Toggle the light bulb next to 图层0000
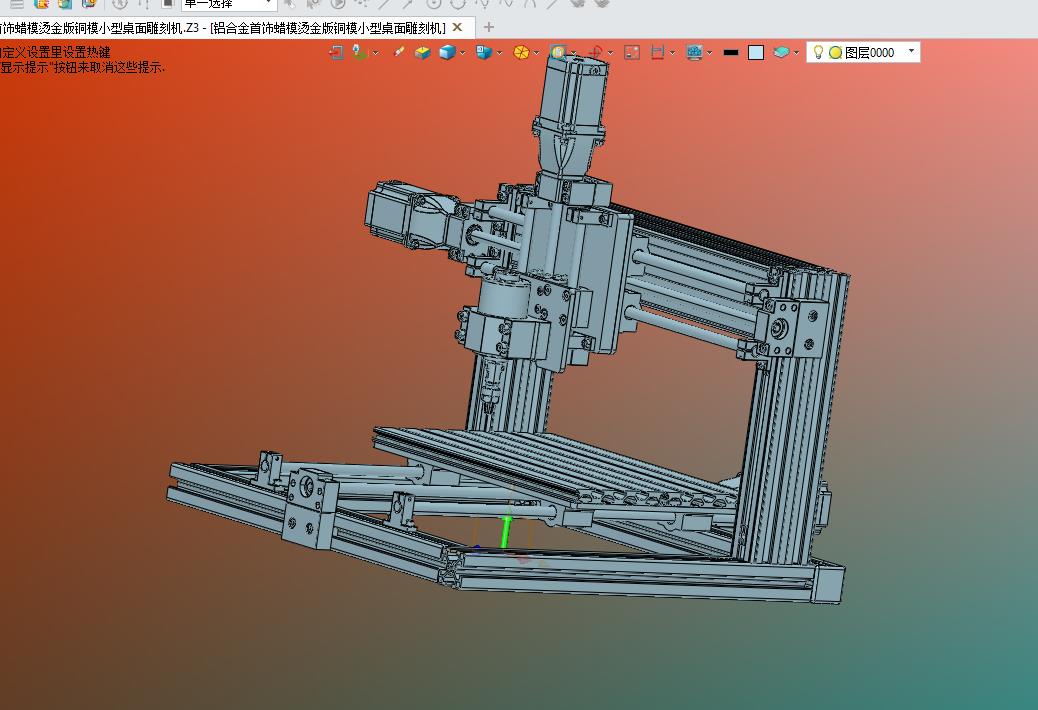The height and width of the screenshot is (710, 1038). pyautogui.click(x=818, y=52)
